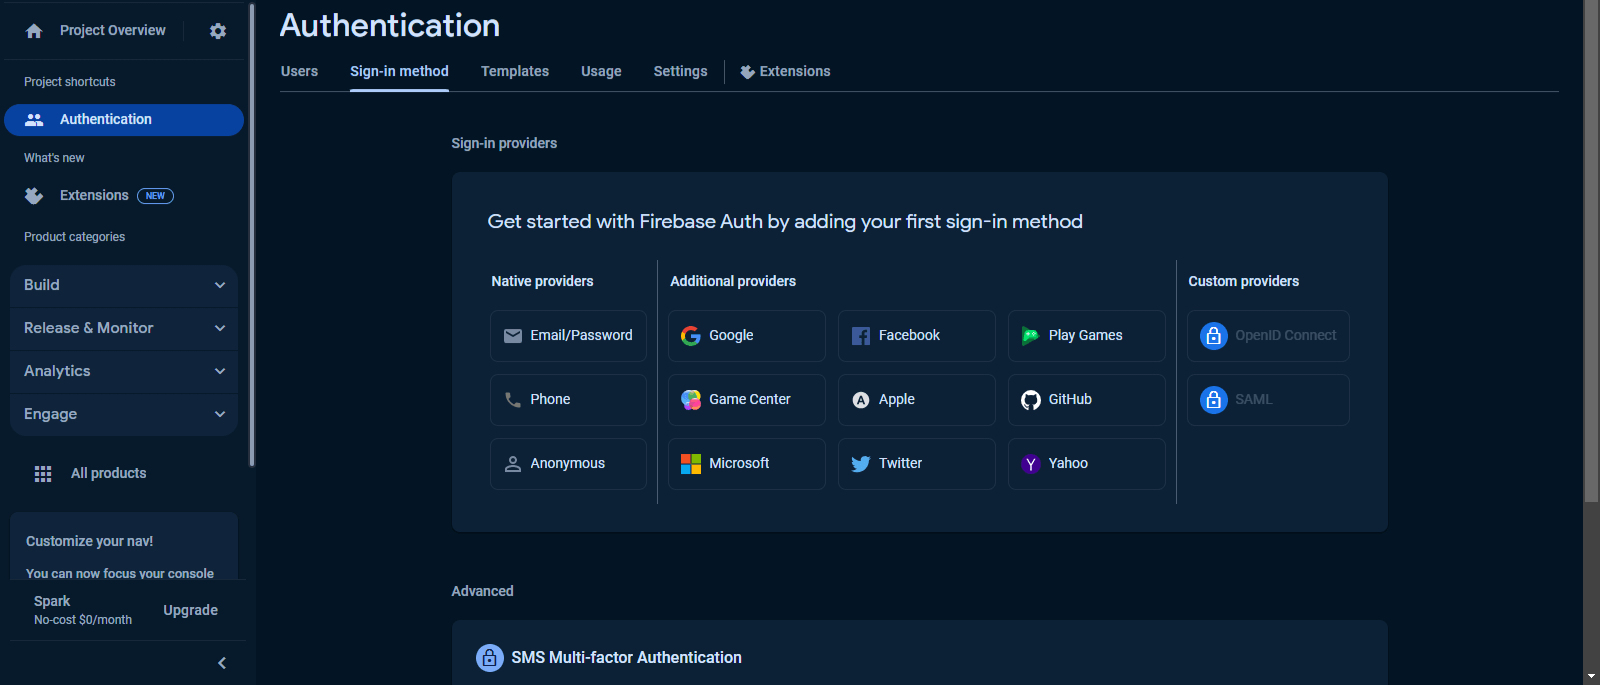Viewport: 1600px width, 685px height.
Task: Click the Anonymous provider person icon
Action: [x=513, y=464]
